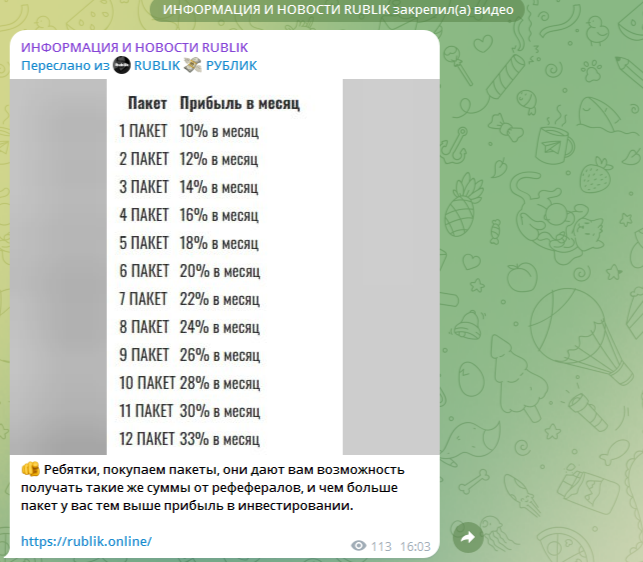Click the view count 113

[381, 546]
